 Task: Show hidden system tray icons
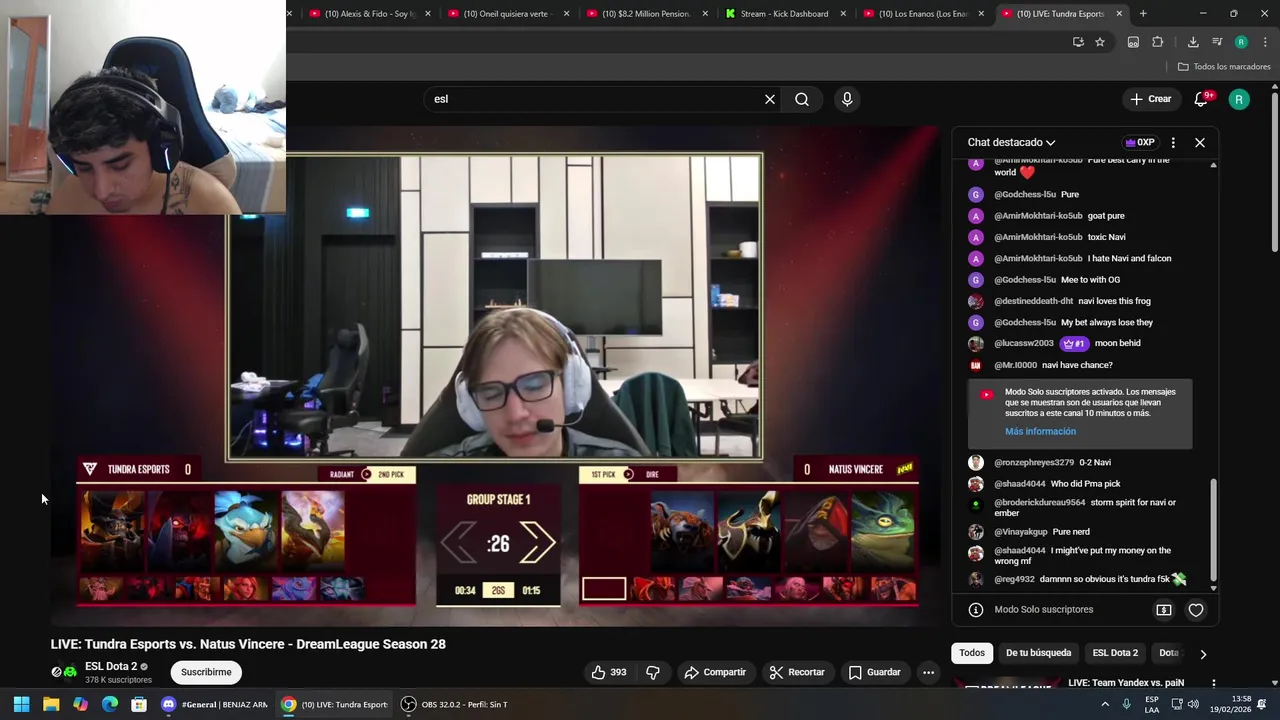[1105, 704]
